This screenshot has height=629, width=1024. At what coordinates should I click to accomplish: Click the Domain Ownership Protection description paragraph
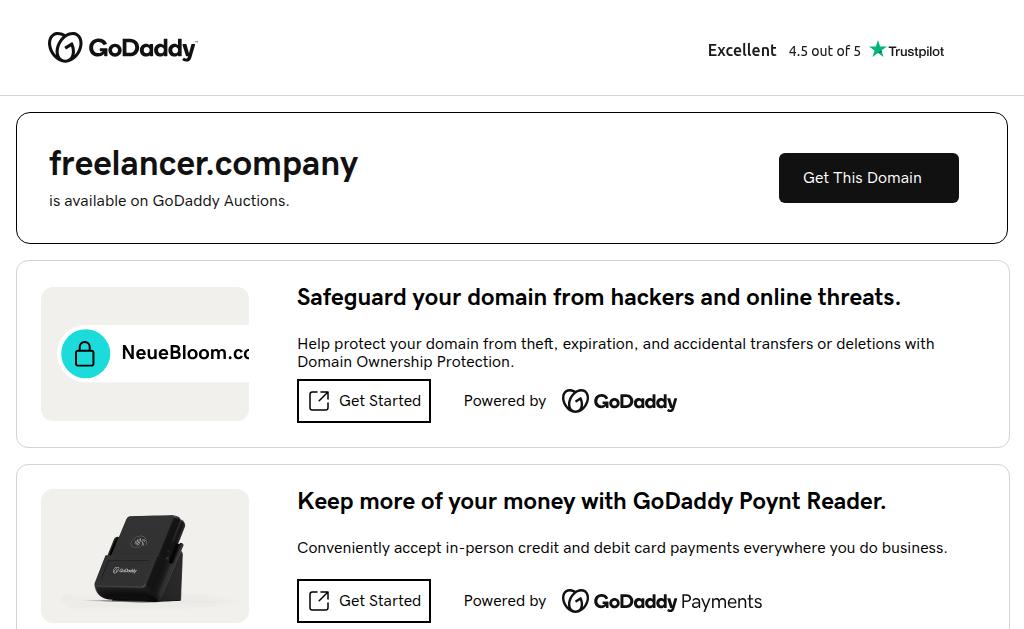(615, 352)
